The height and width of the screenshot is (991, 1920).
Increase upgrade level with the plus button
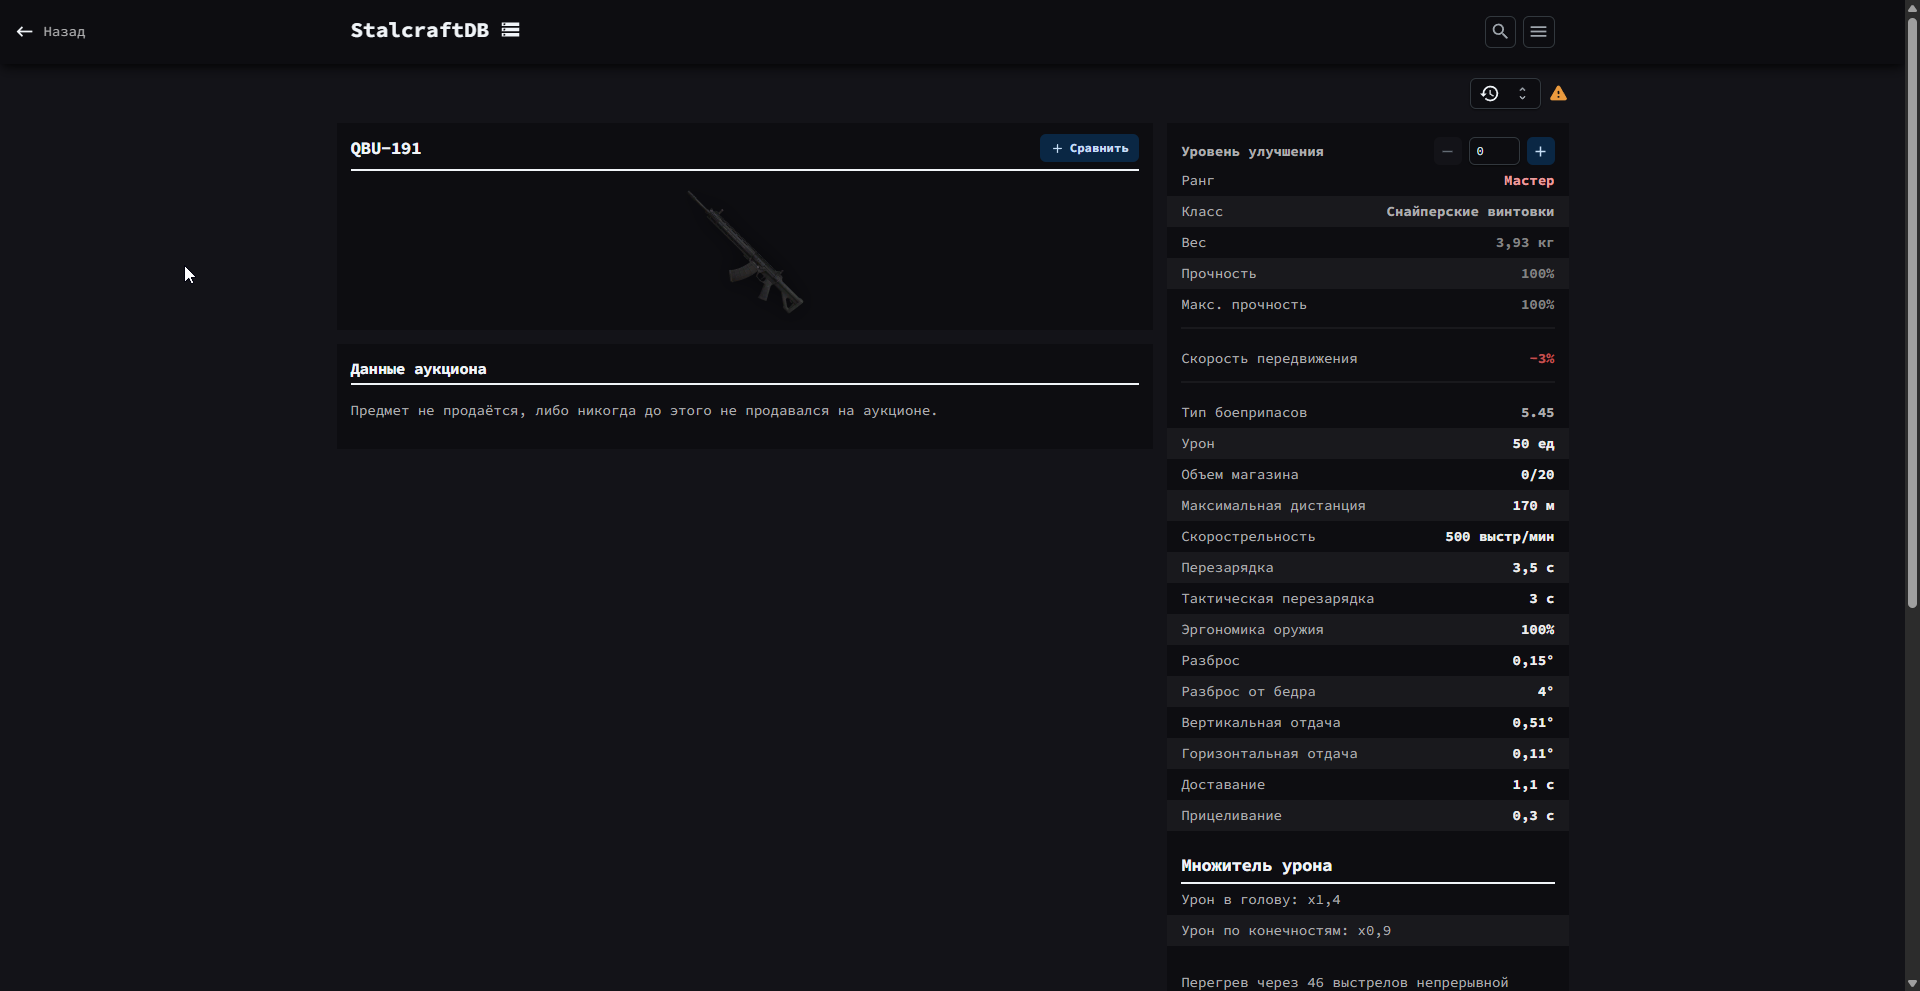(x=1540, y=151)
